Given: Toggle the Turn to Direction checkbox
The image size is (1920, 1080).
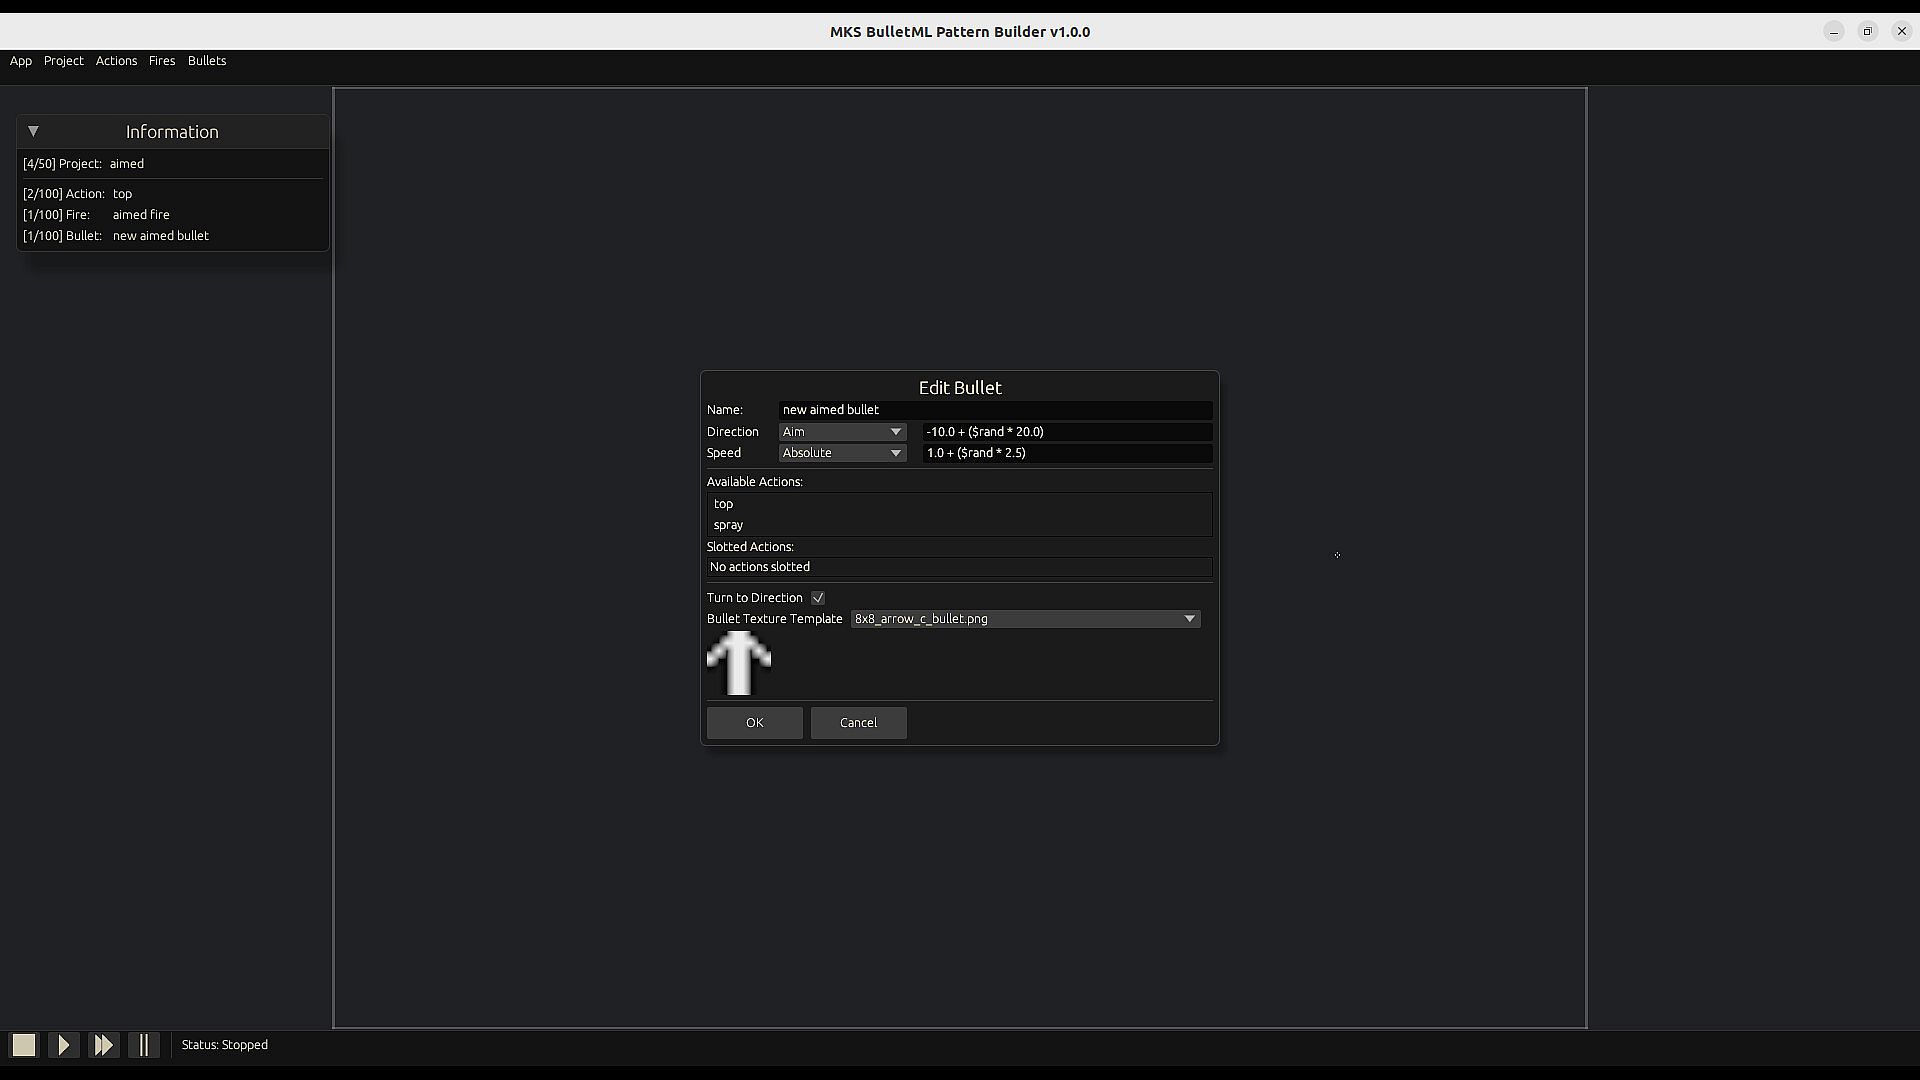Looking at the screenshot, I should [818, 598].
